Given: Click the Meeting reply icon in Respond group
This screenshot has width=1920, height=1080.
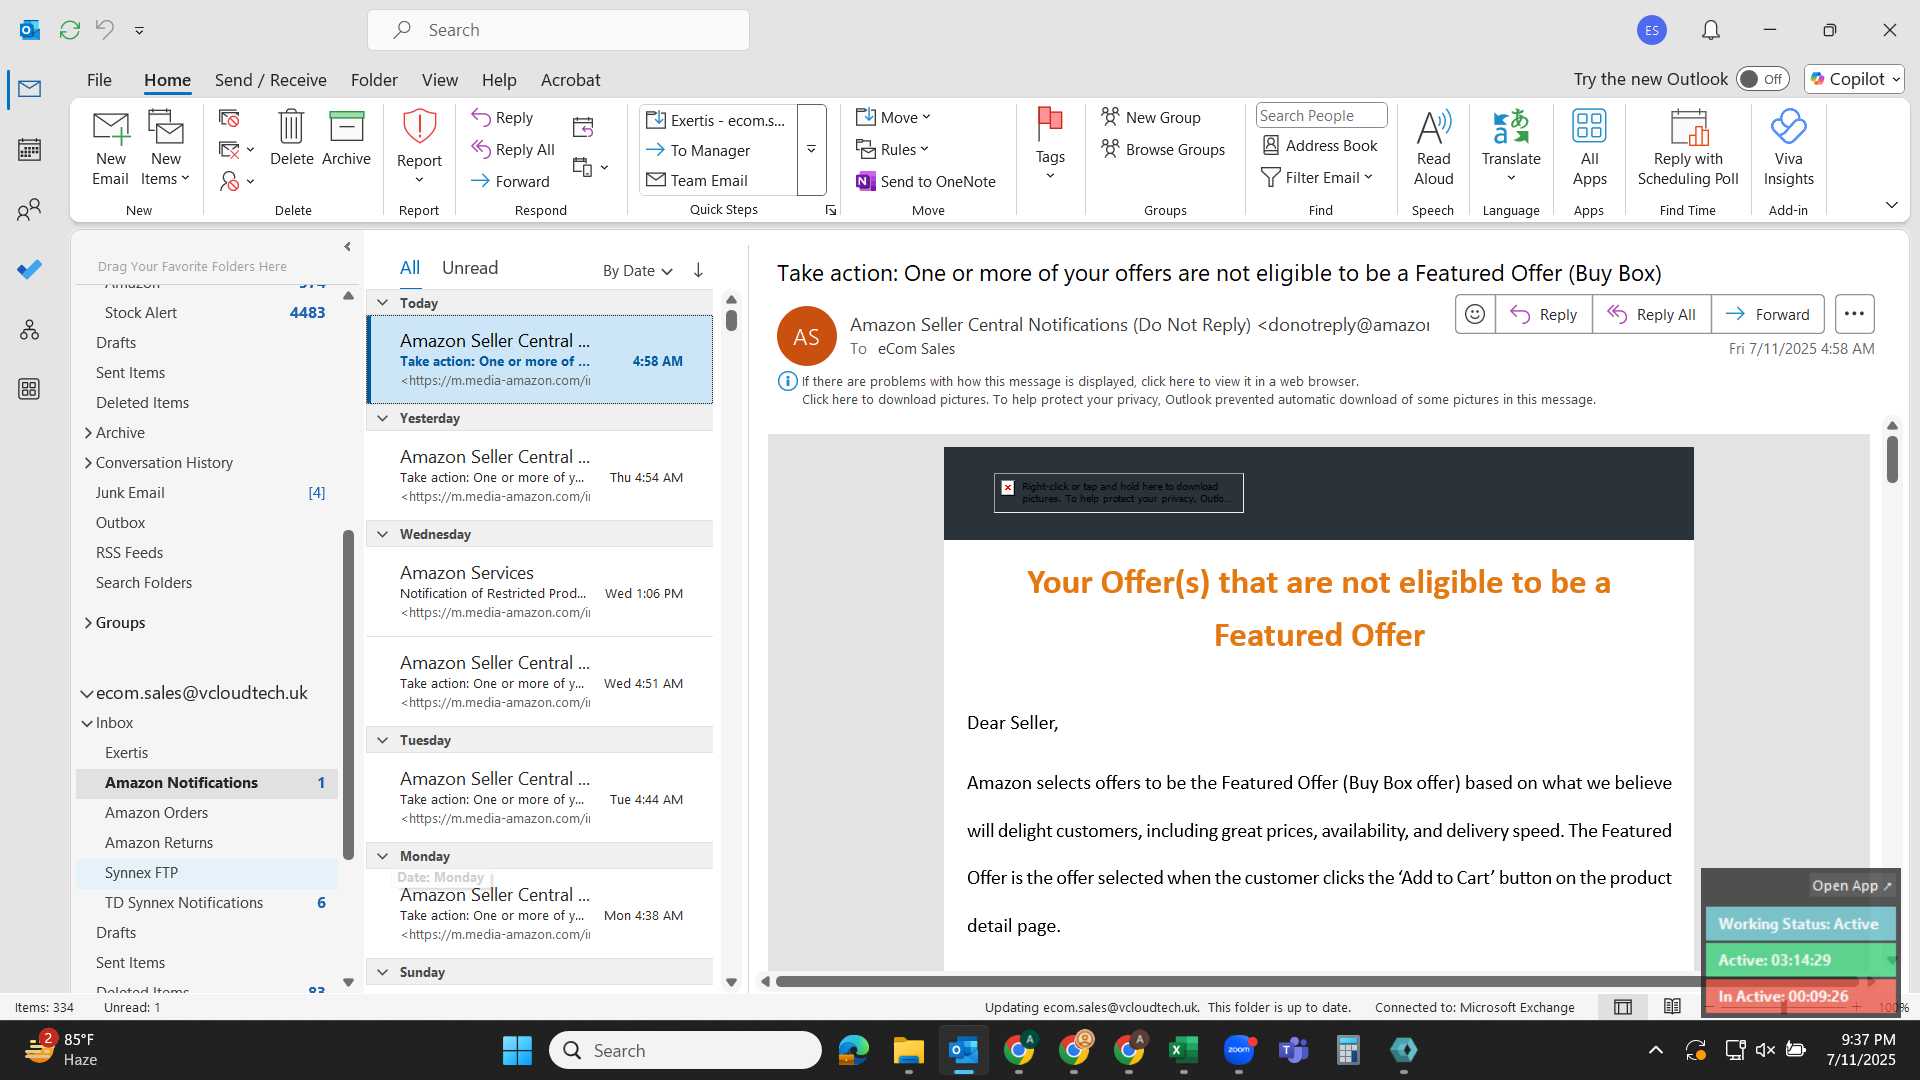Looking at the screenshot, I should tap(583, 127).
